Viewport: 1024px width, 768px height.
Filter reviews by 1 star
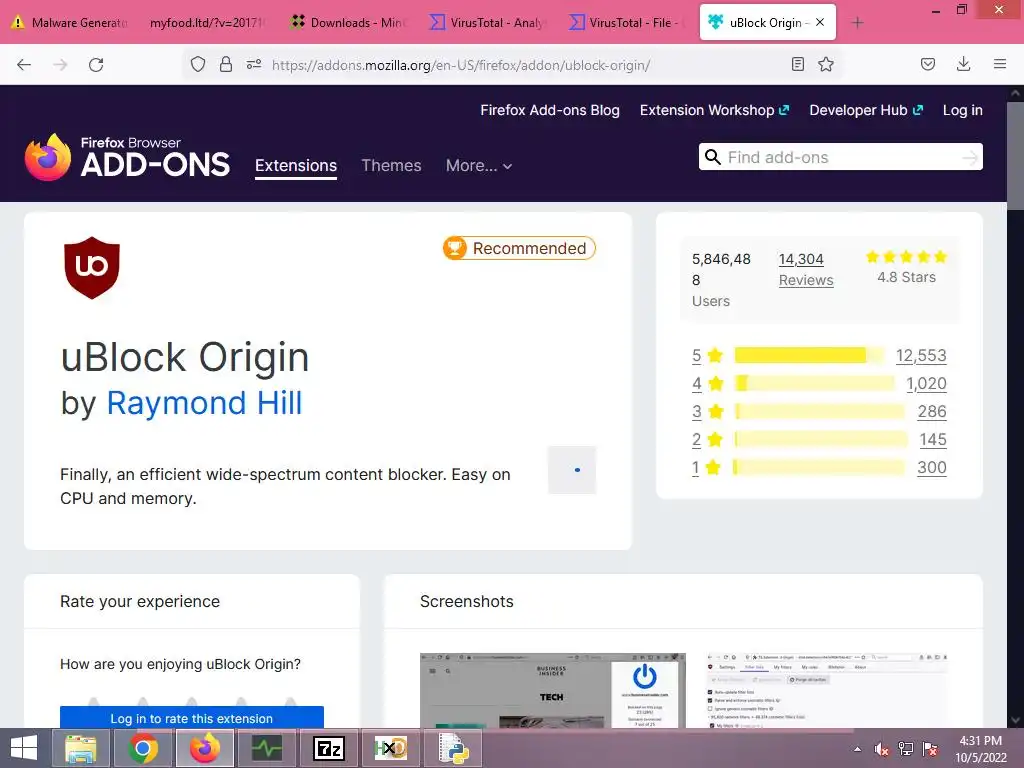pyautogui.click(x=706, y=468)
